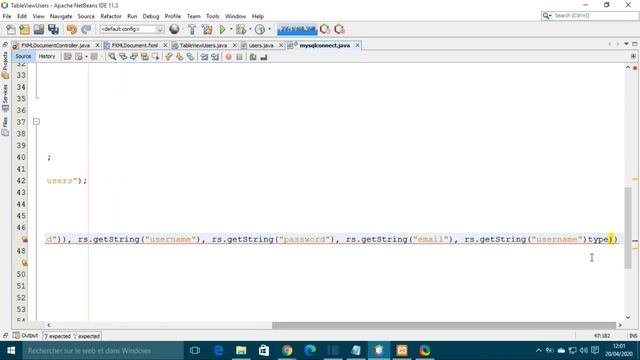Switch editor to History view
This screenshot has width=640, height=360.
click(x=47, y=56)
